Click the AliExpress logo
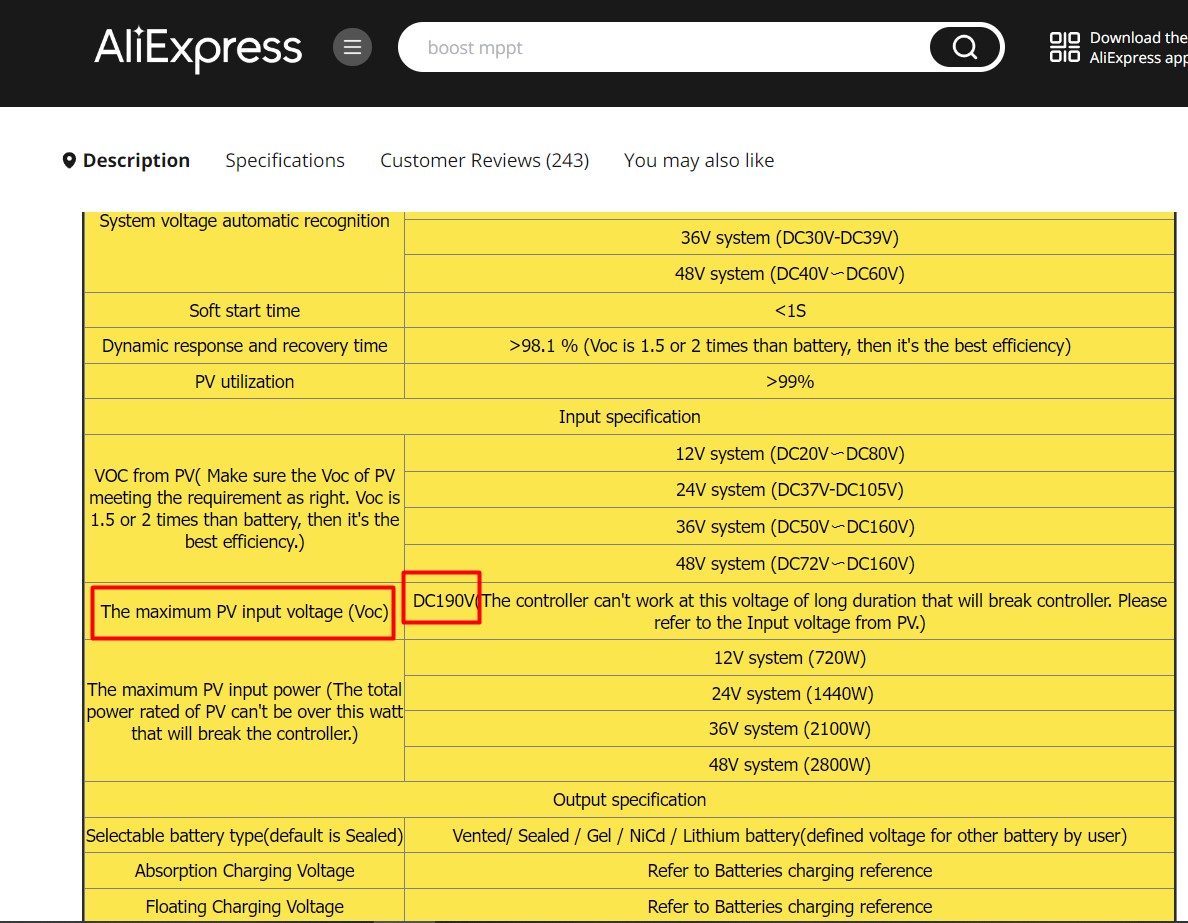Viewport: 1188px width, 923px height. (x=198, y=48)
